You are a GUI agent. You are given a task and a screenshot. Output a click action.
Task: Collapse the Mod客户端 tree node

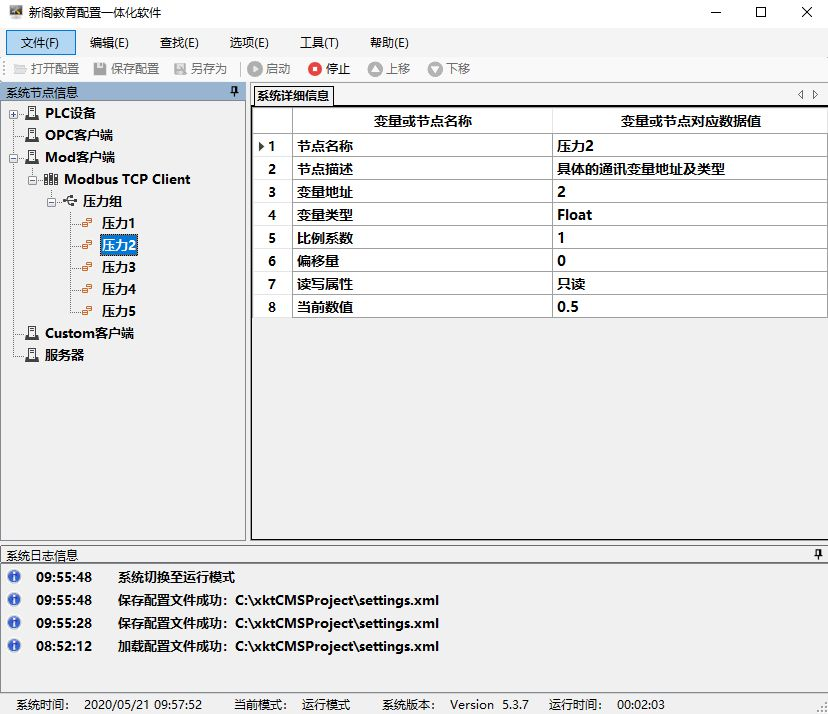tap(14, 158)
